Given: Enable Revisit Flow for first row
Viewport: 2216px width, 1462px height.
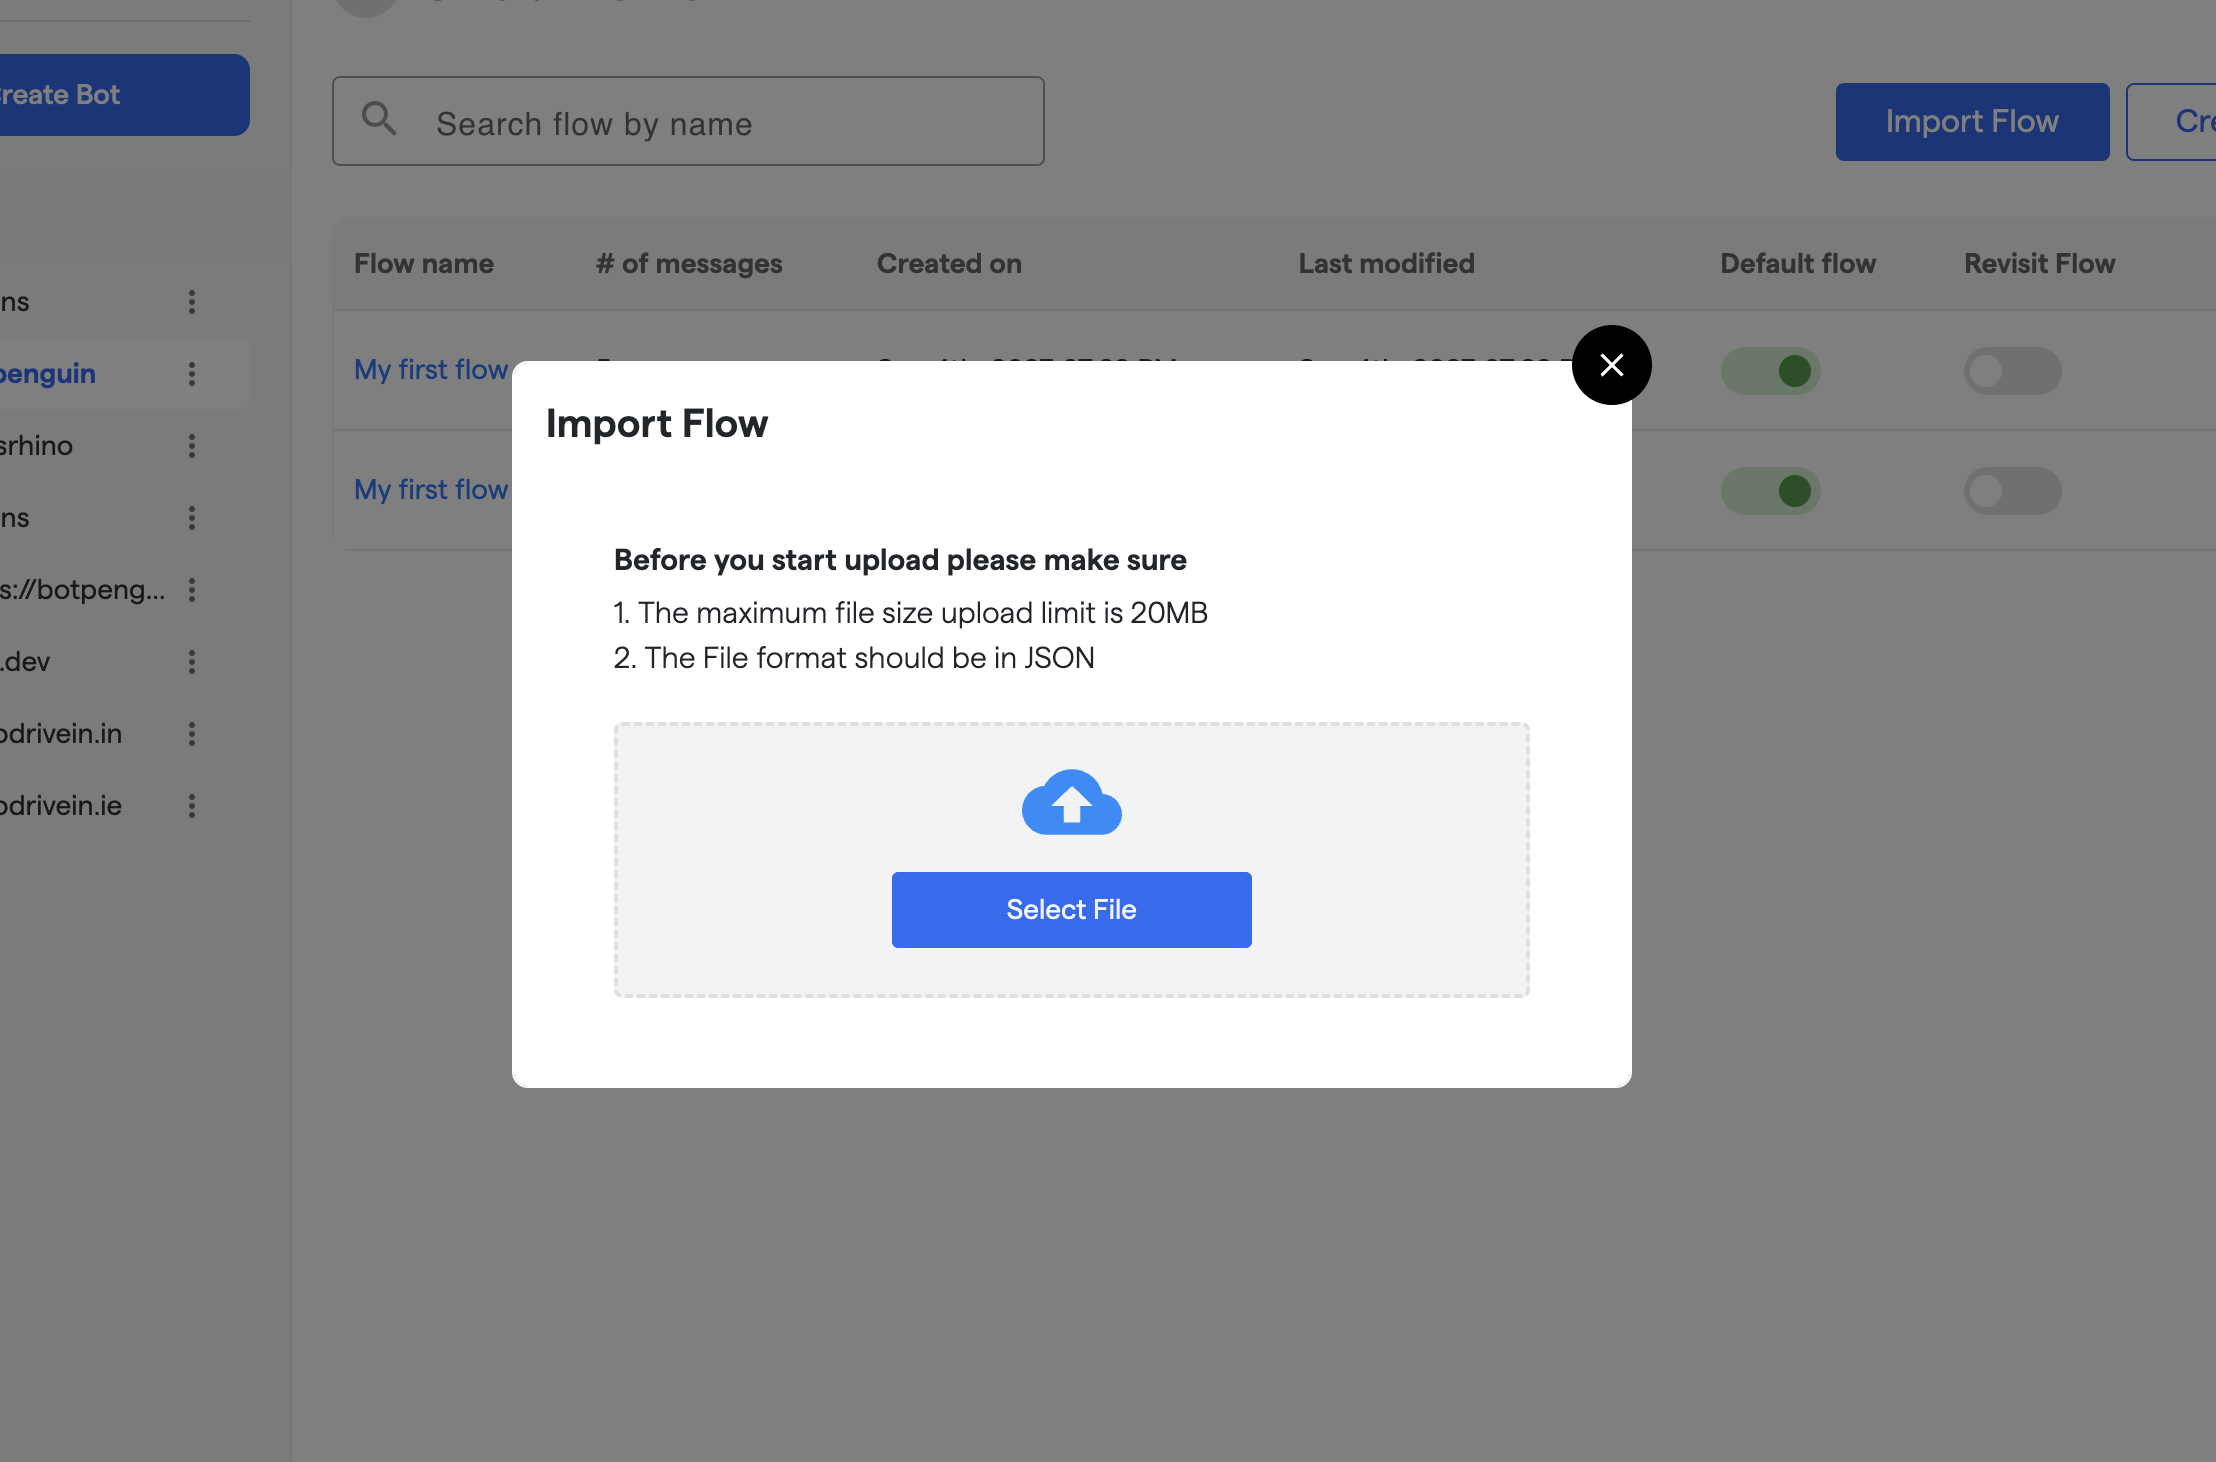Looking at the screenshot, I should (2012, 371).
